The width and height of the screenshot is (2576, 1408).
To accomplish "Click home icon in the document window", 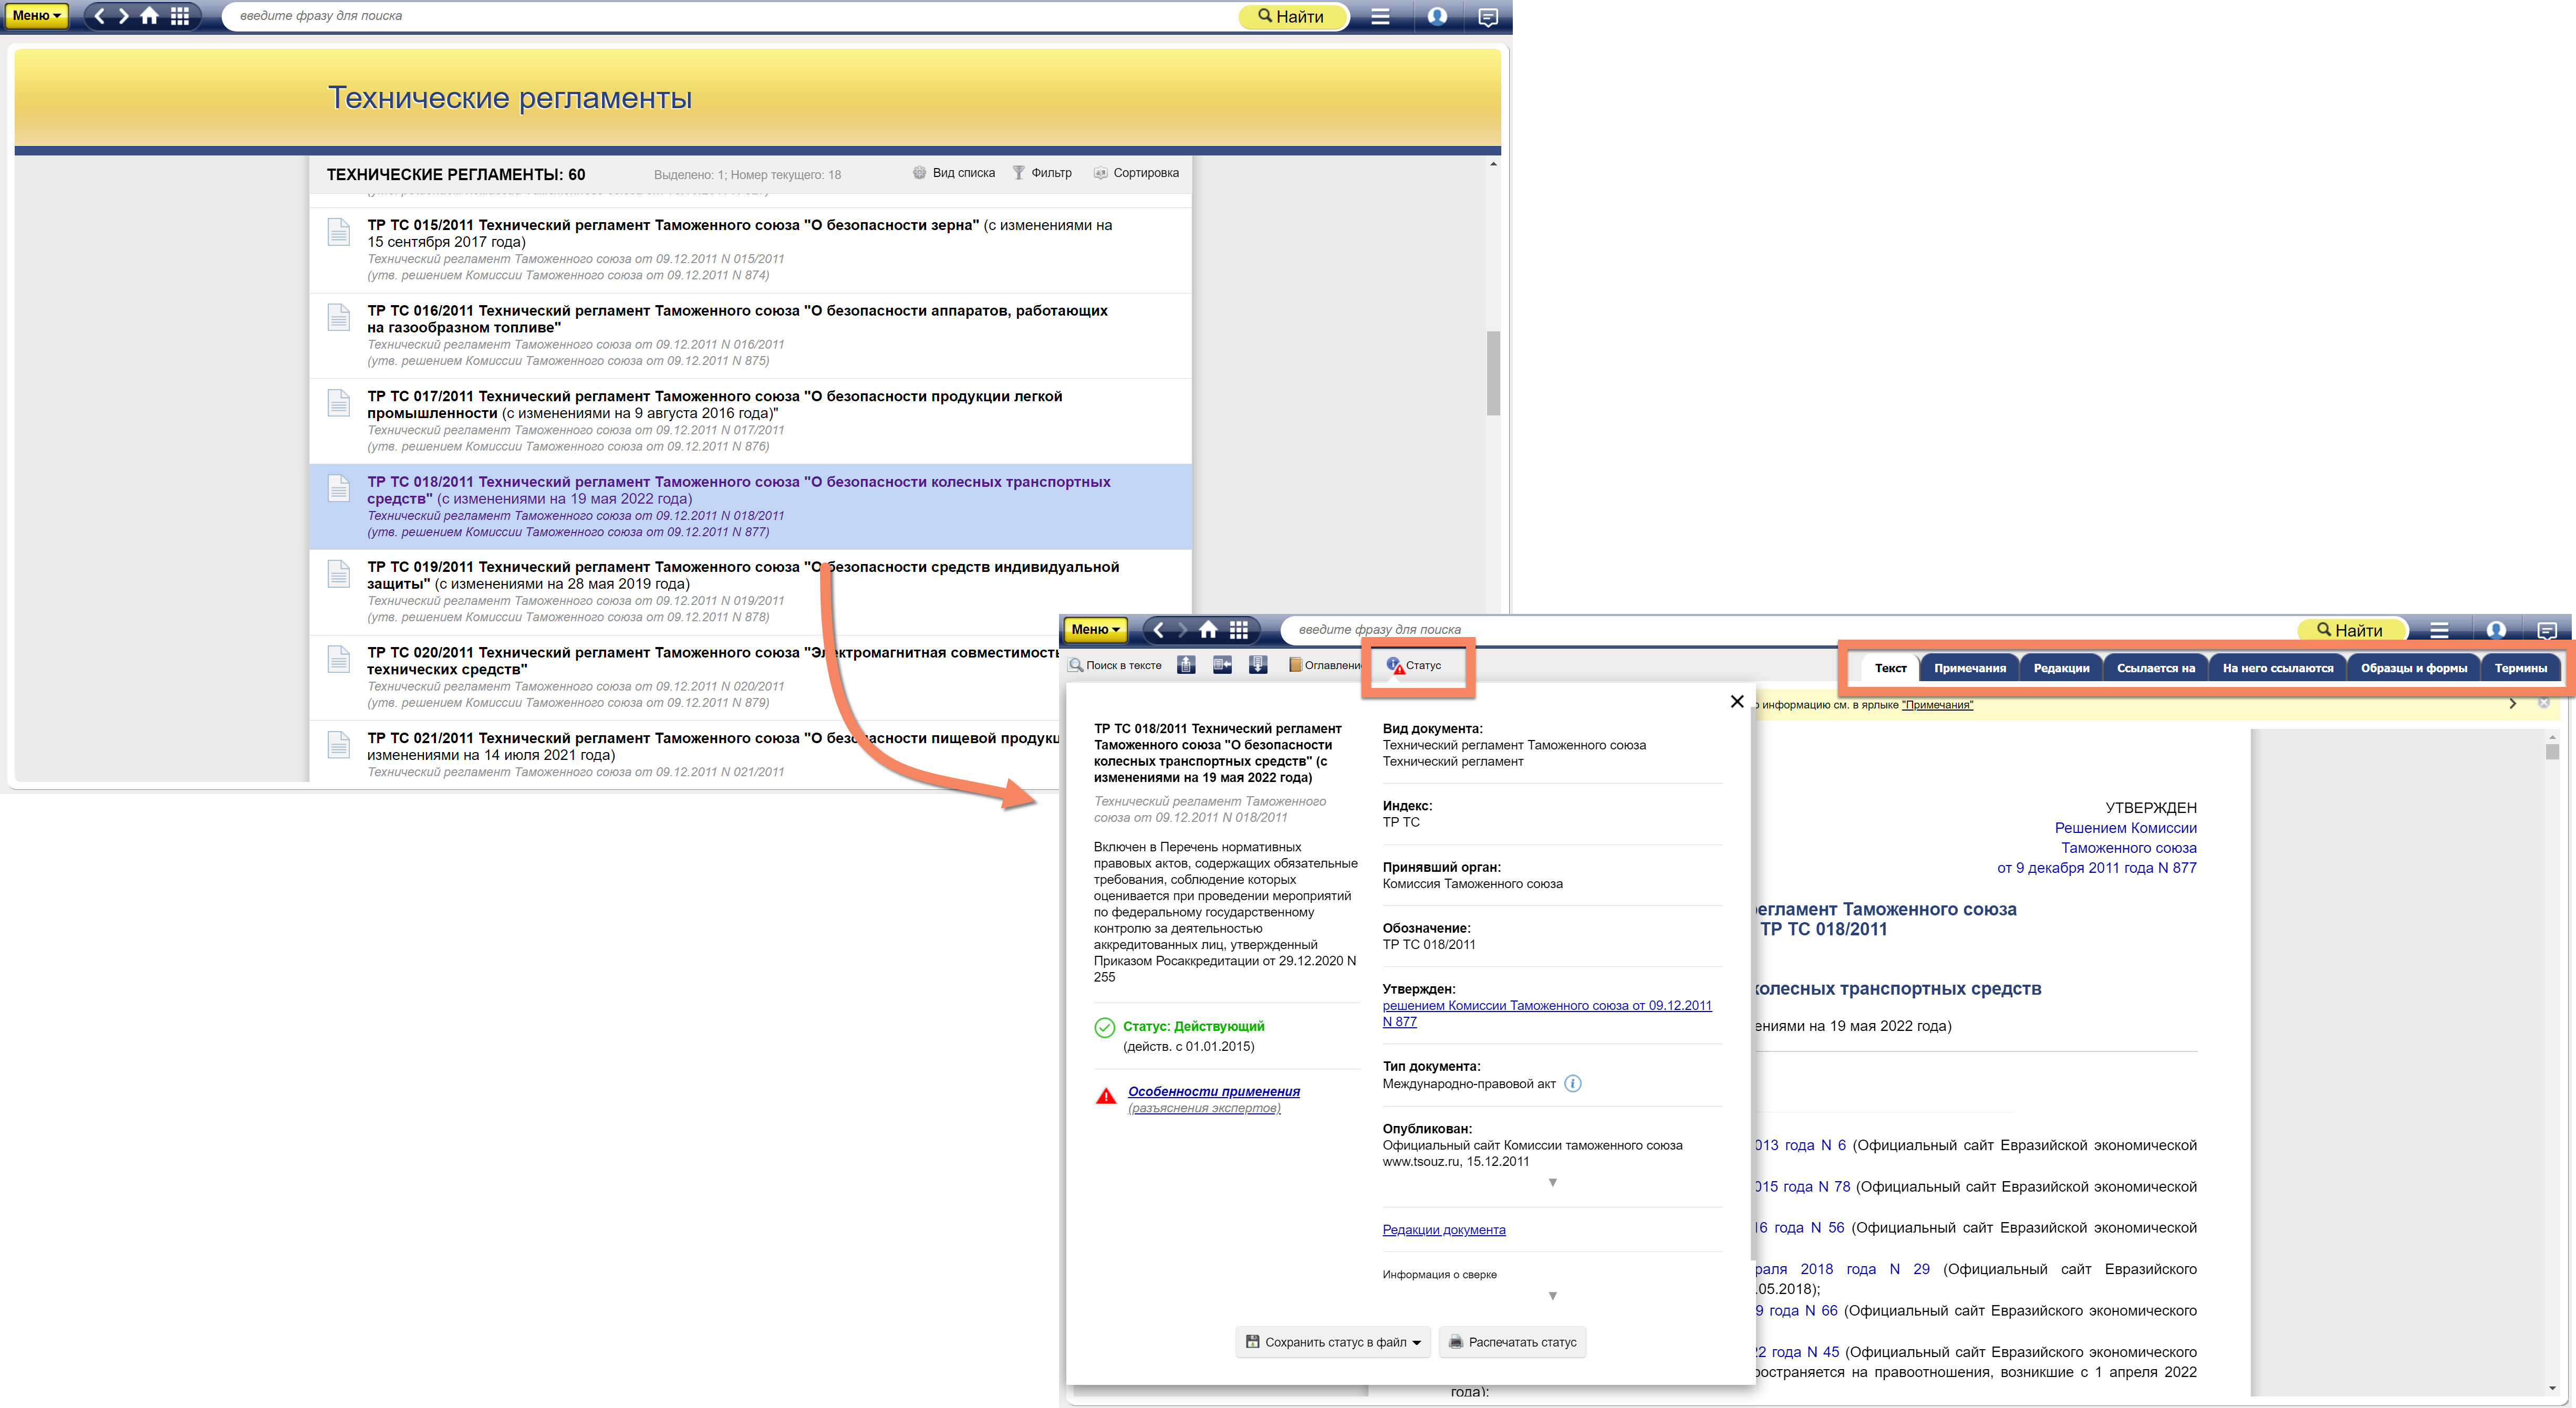I will [x=1209, y=630].
